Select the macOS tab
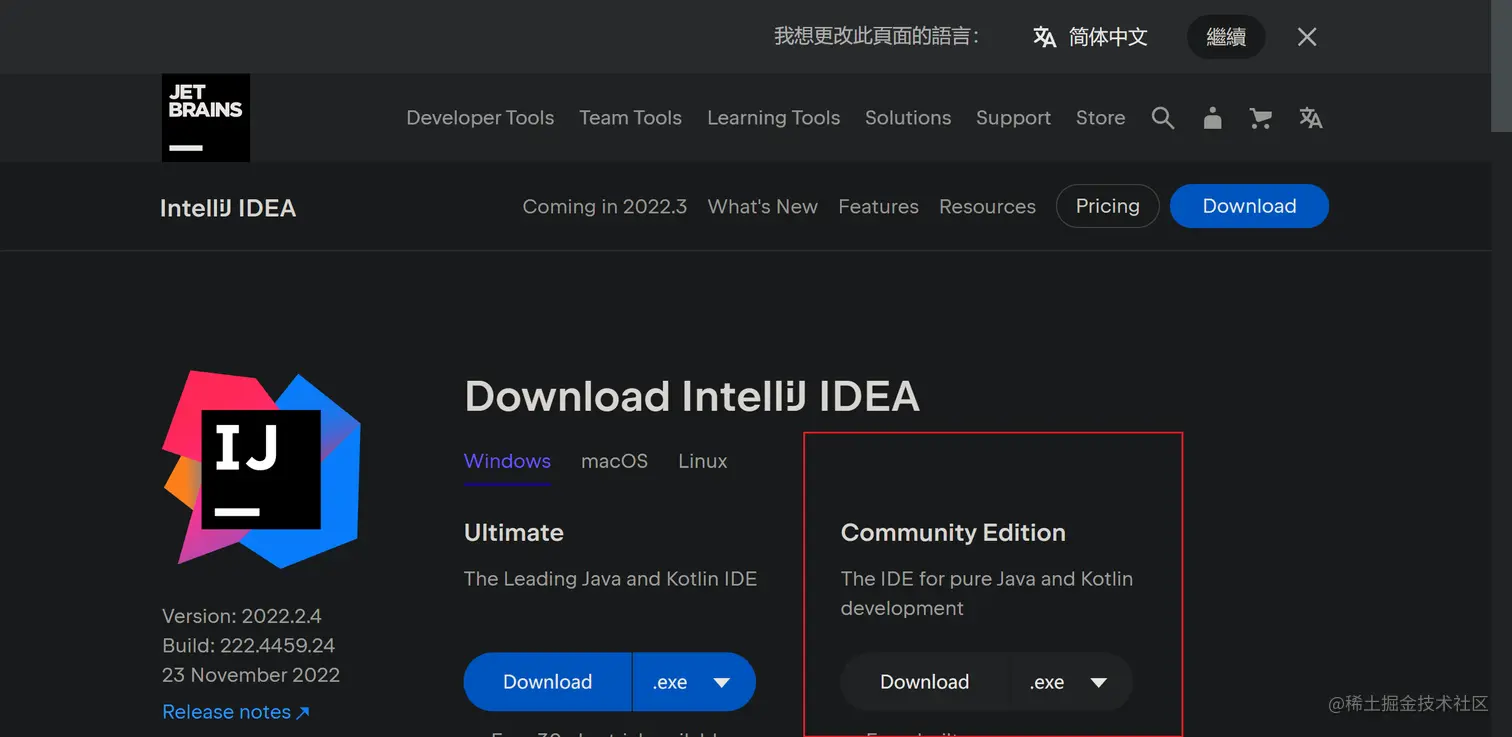1512x737 pixels. pyautogui.click(x=614, y=461)
